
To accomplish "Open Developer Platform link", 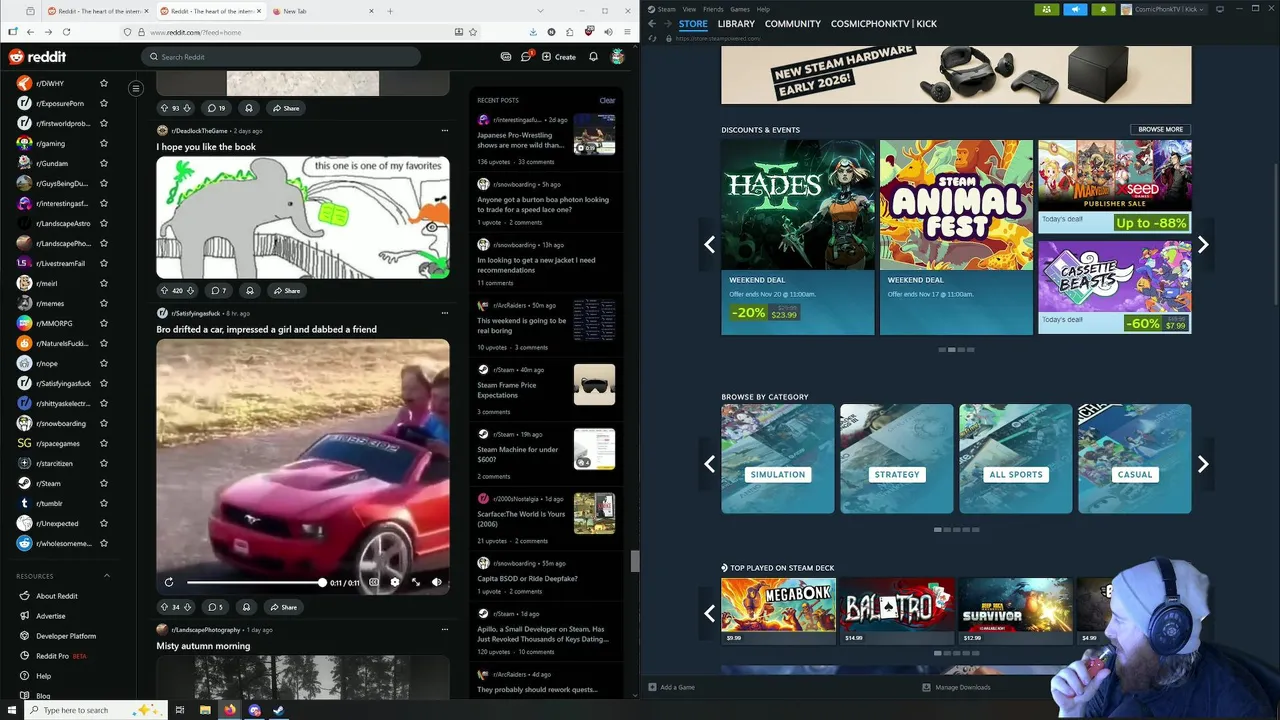I will pyautogui.click(x=66, y=636).
